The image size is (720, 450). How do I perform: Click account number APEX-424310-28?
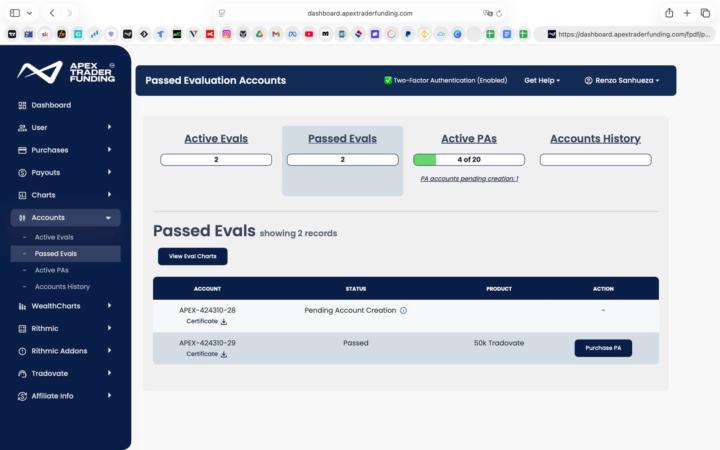[x=207, y=310]
